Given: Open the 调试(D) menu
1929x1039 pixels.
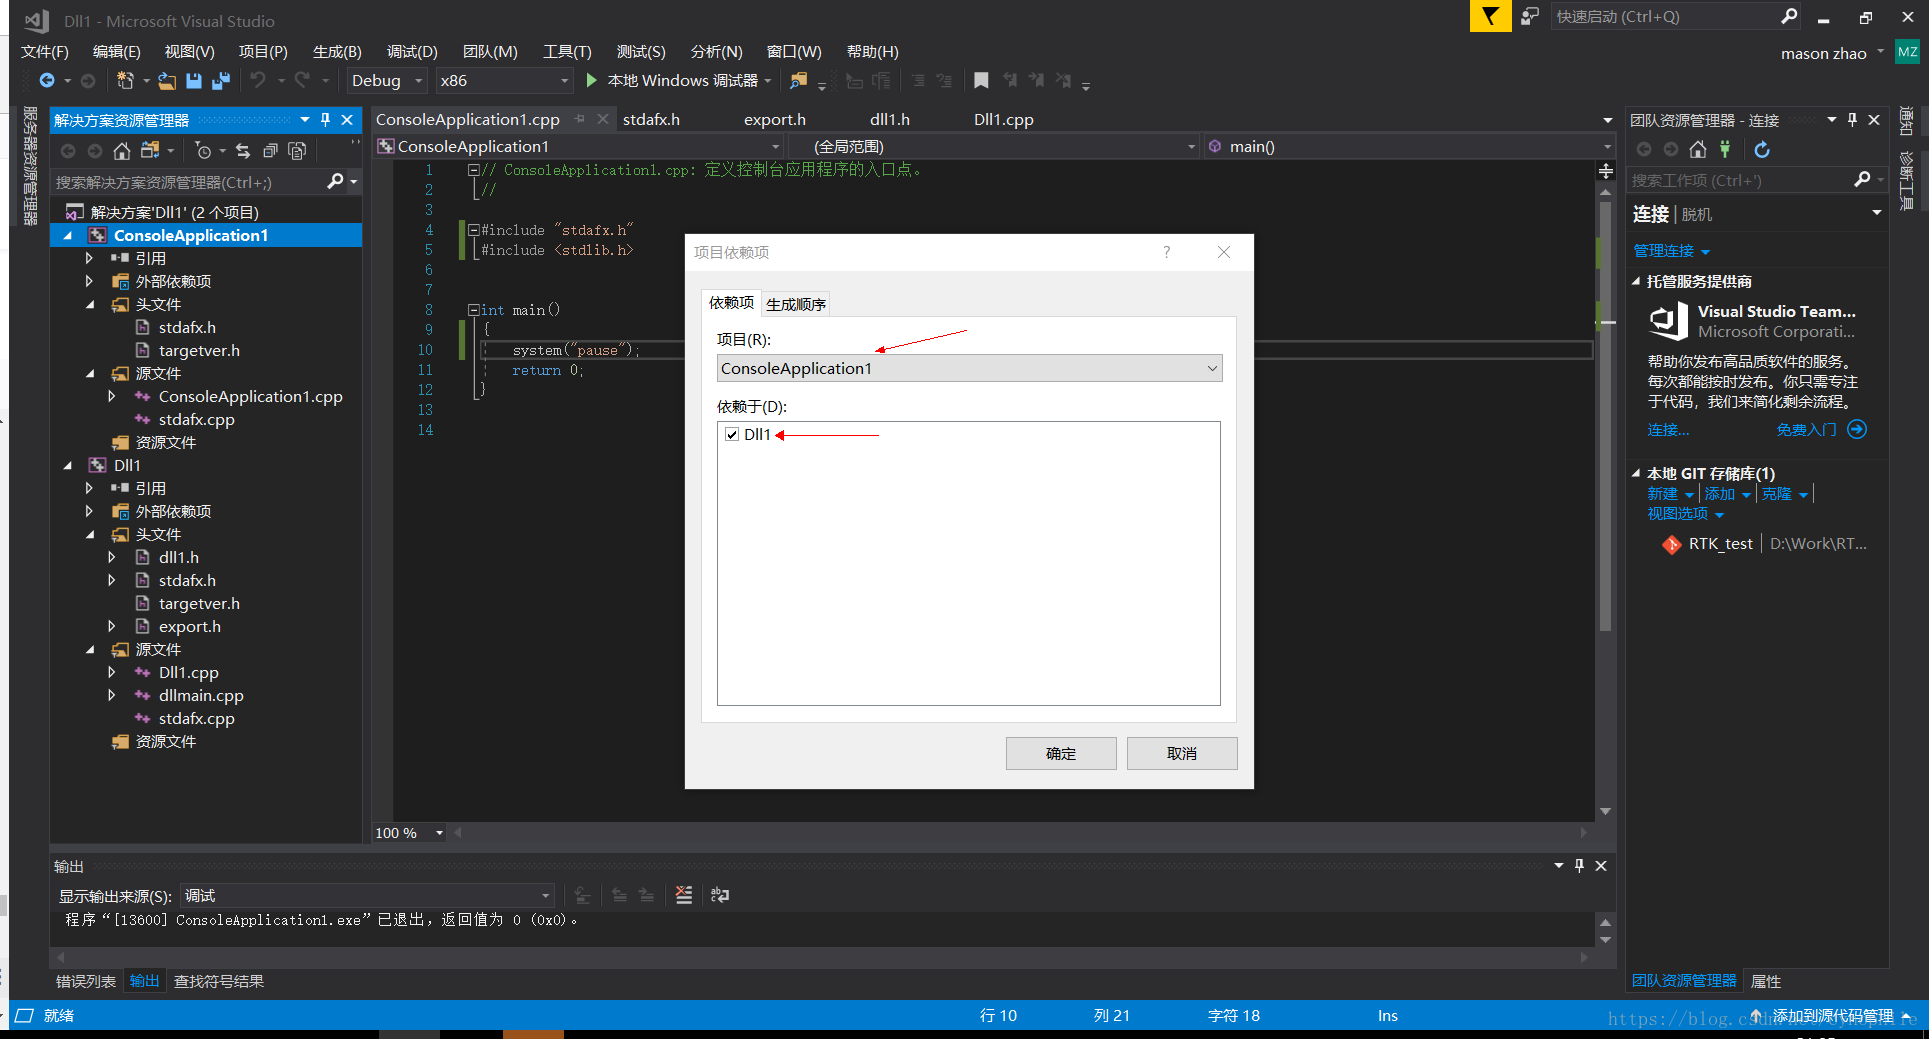Looking at the screenshot, I should 412,51.
